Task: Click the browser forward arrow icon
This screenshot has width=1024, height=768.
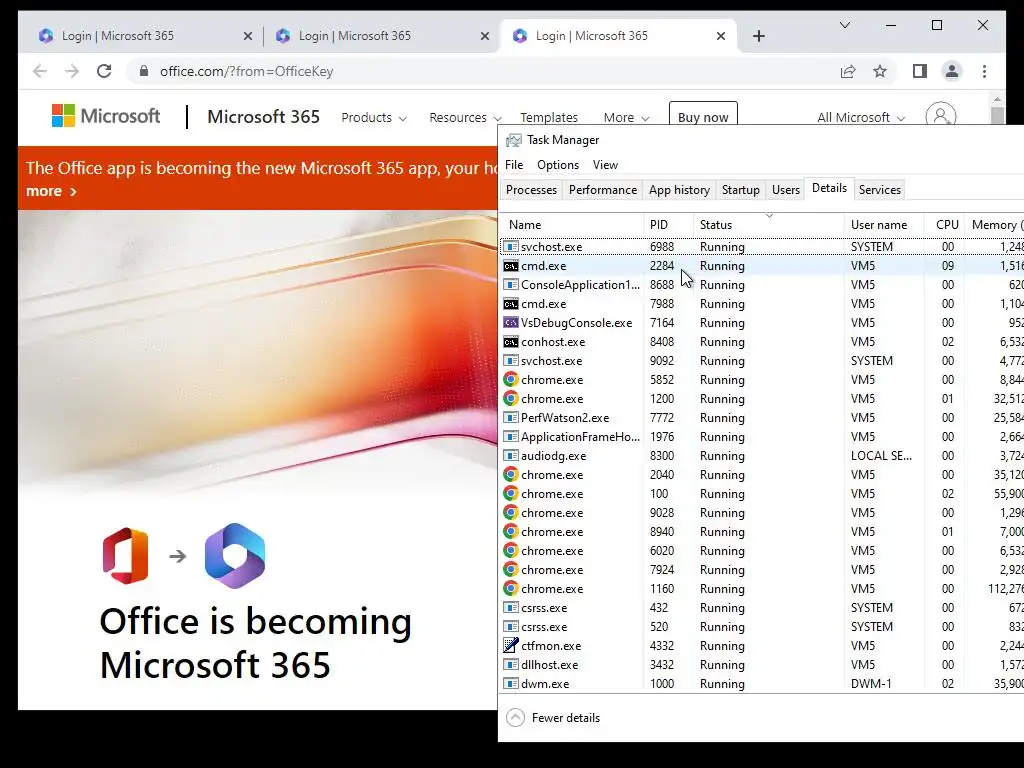Action: tap(72, 71)
